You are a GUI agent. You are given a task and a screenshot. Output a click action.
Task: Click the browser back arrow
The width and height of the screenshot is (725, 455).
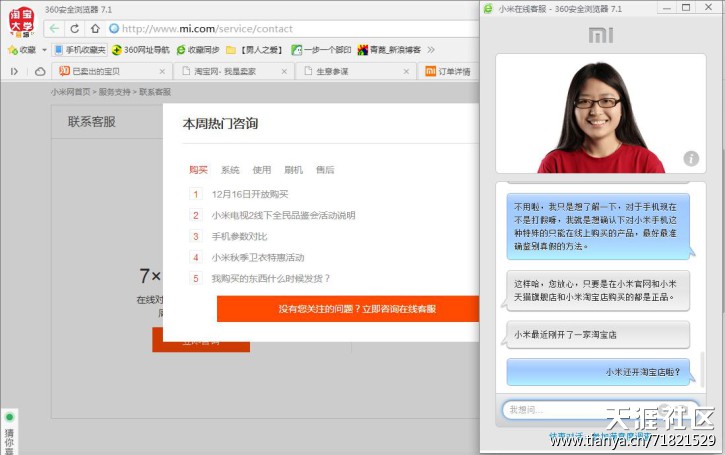(x=54, y=29)
